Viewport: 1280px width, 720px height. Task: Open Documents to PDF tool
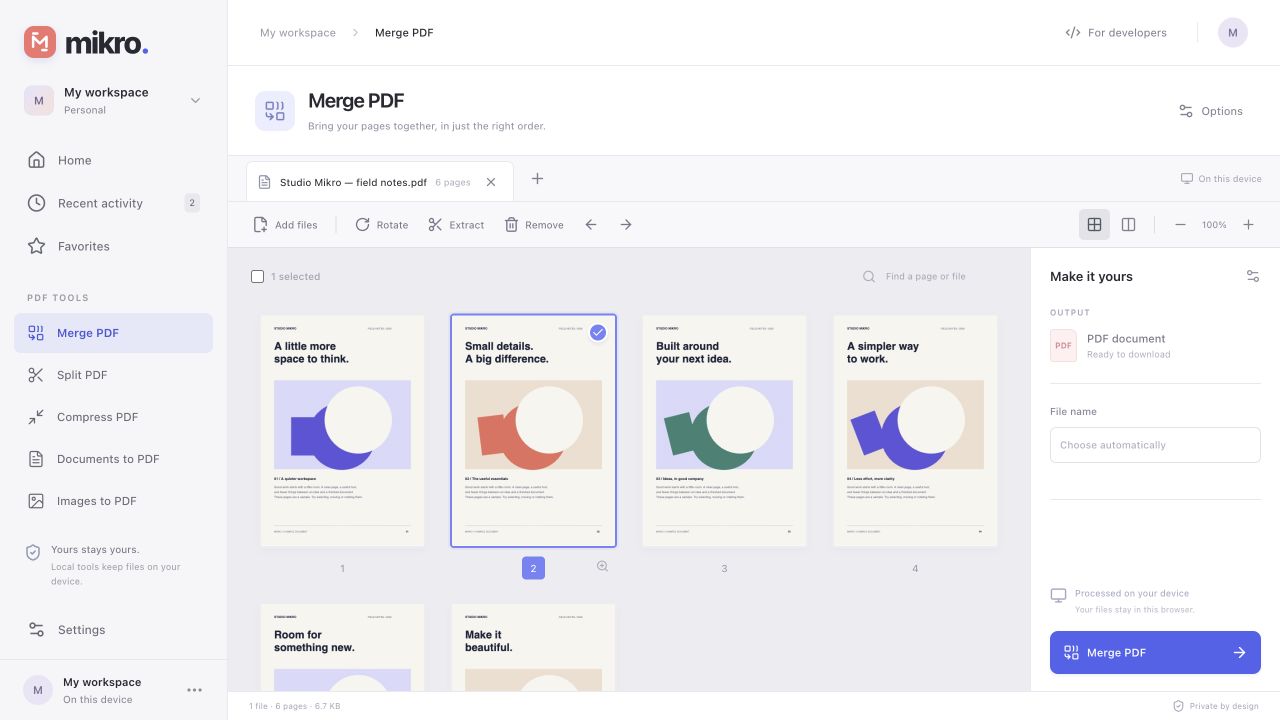tap(113, 459)
